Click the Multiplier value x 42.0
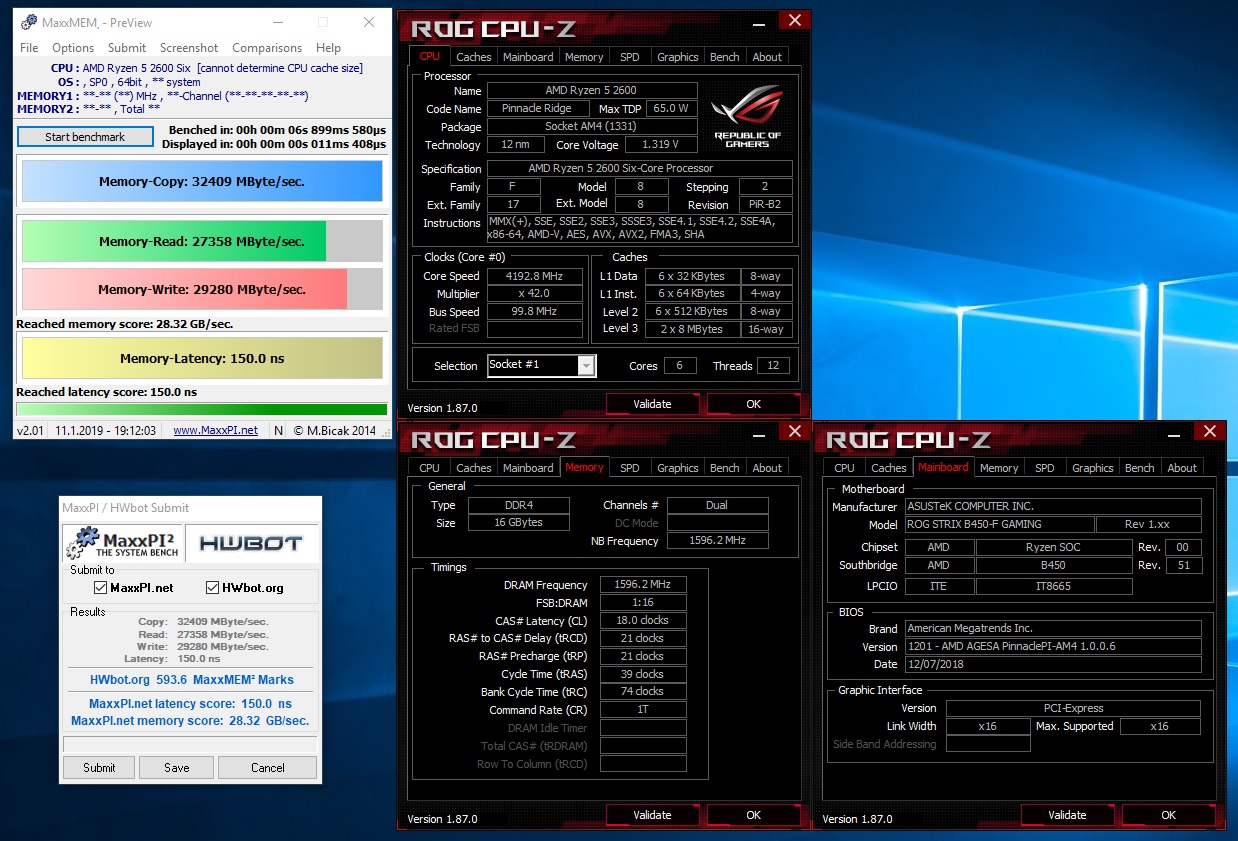 pos(535,294)
